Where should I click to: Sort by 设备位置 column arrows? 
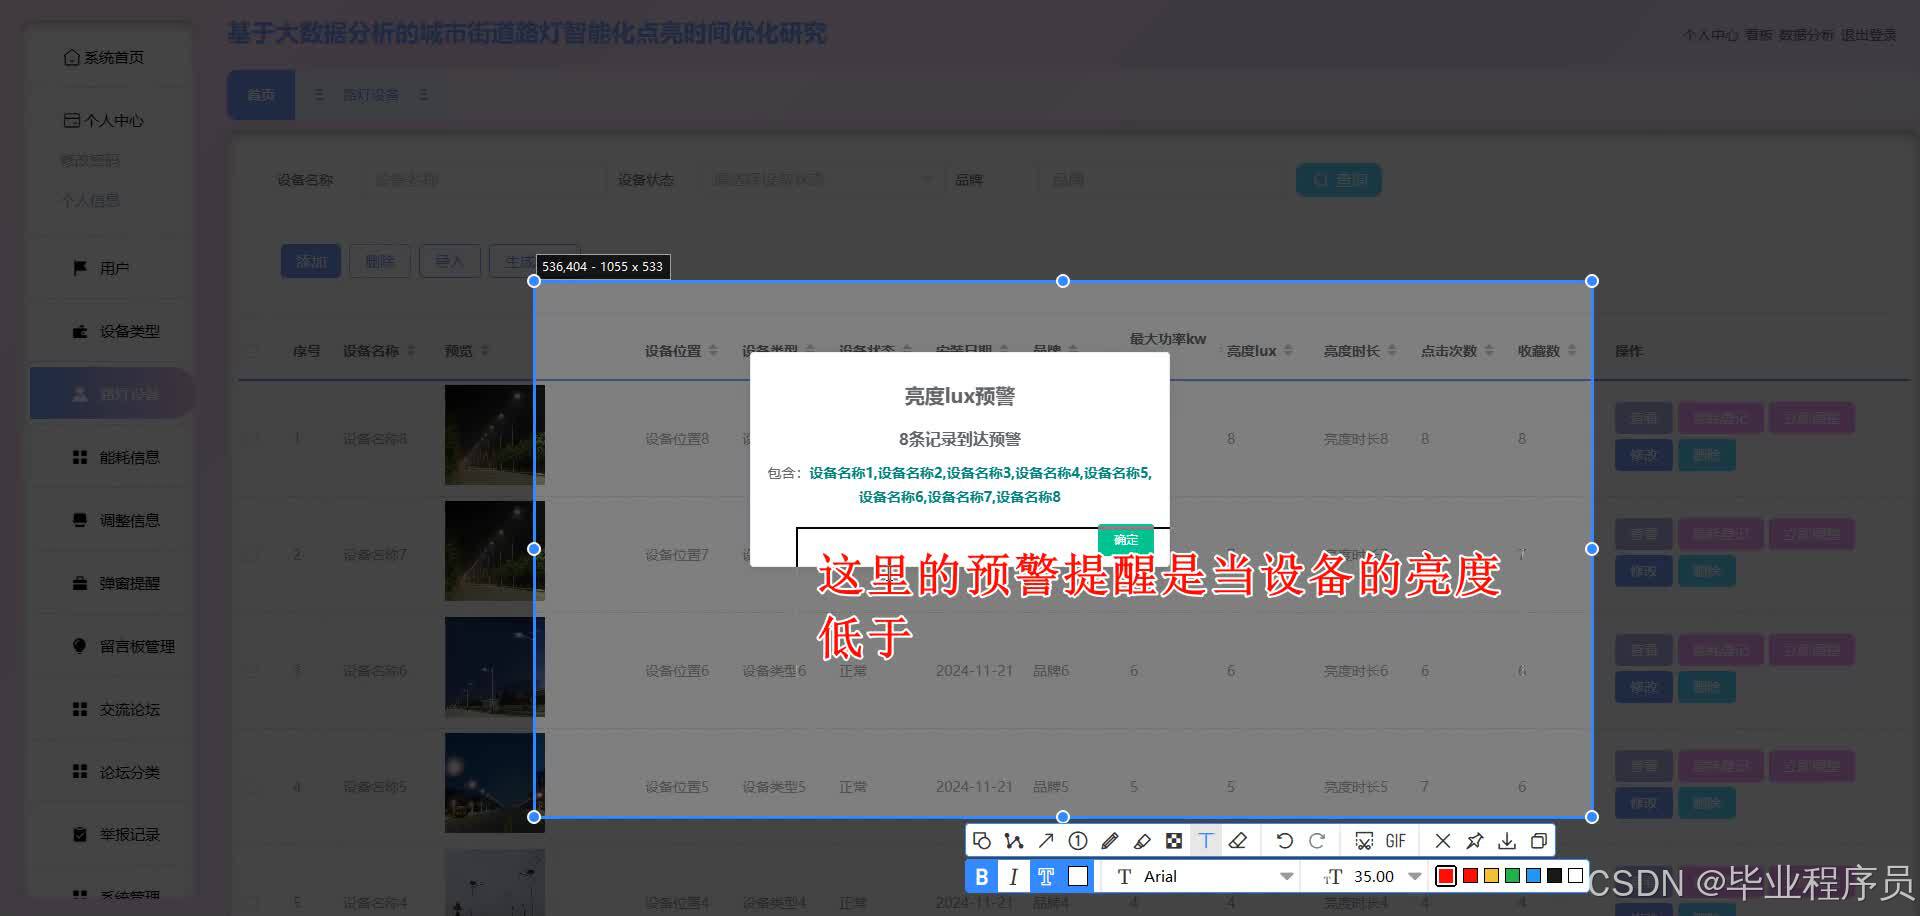point(713,351)
